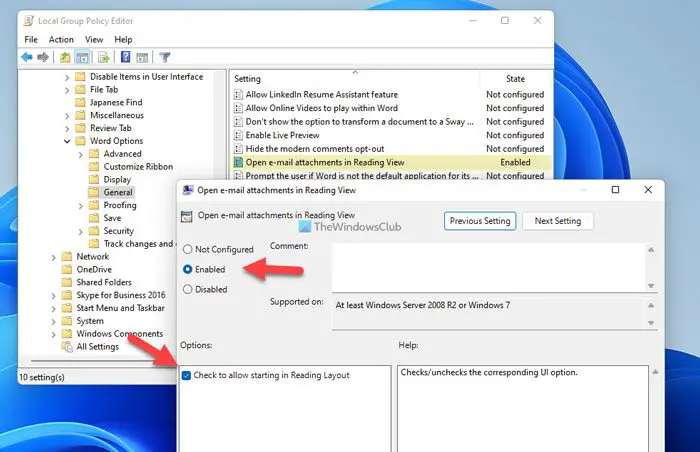Click the icon next to Hide the modern comments opt-out
Screen dimensions: 700x452
(x=238, y=149)
